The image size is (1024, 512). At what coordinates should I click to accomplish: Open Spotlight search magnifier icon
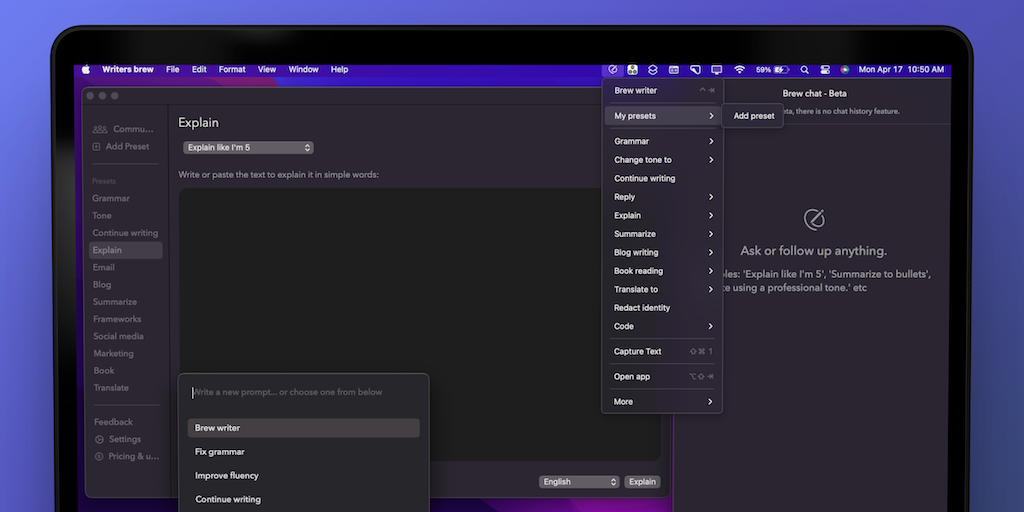coord(805,69)
